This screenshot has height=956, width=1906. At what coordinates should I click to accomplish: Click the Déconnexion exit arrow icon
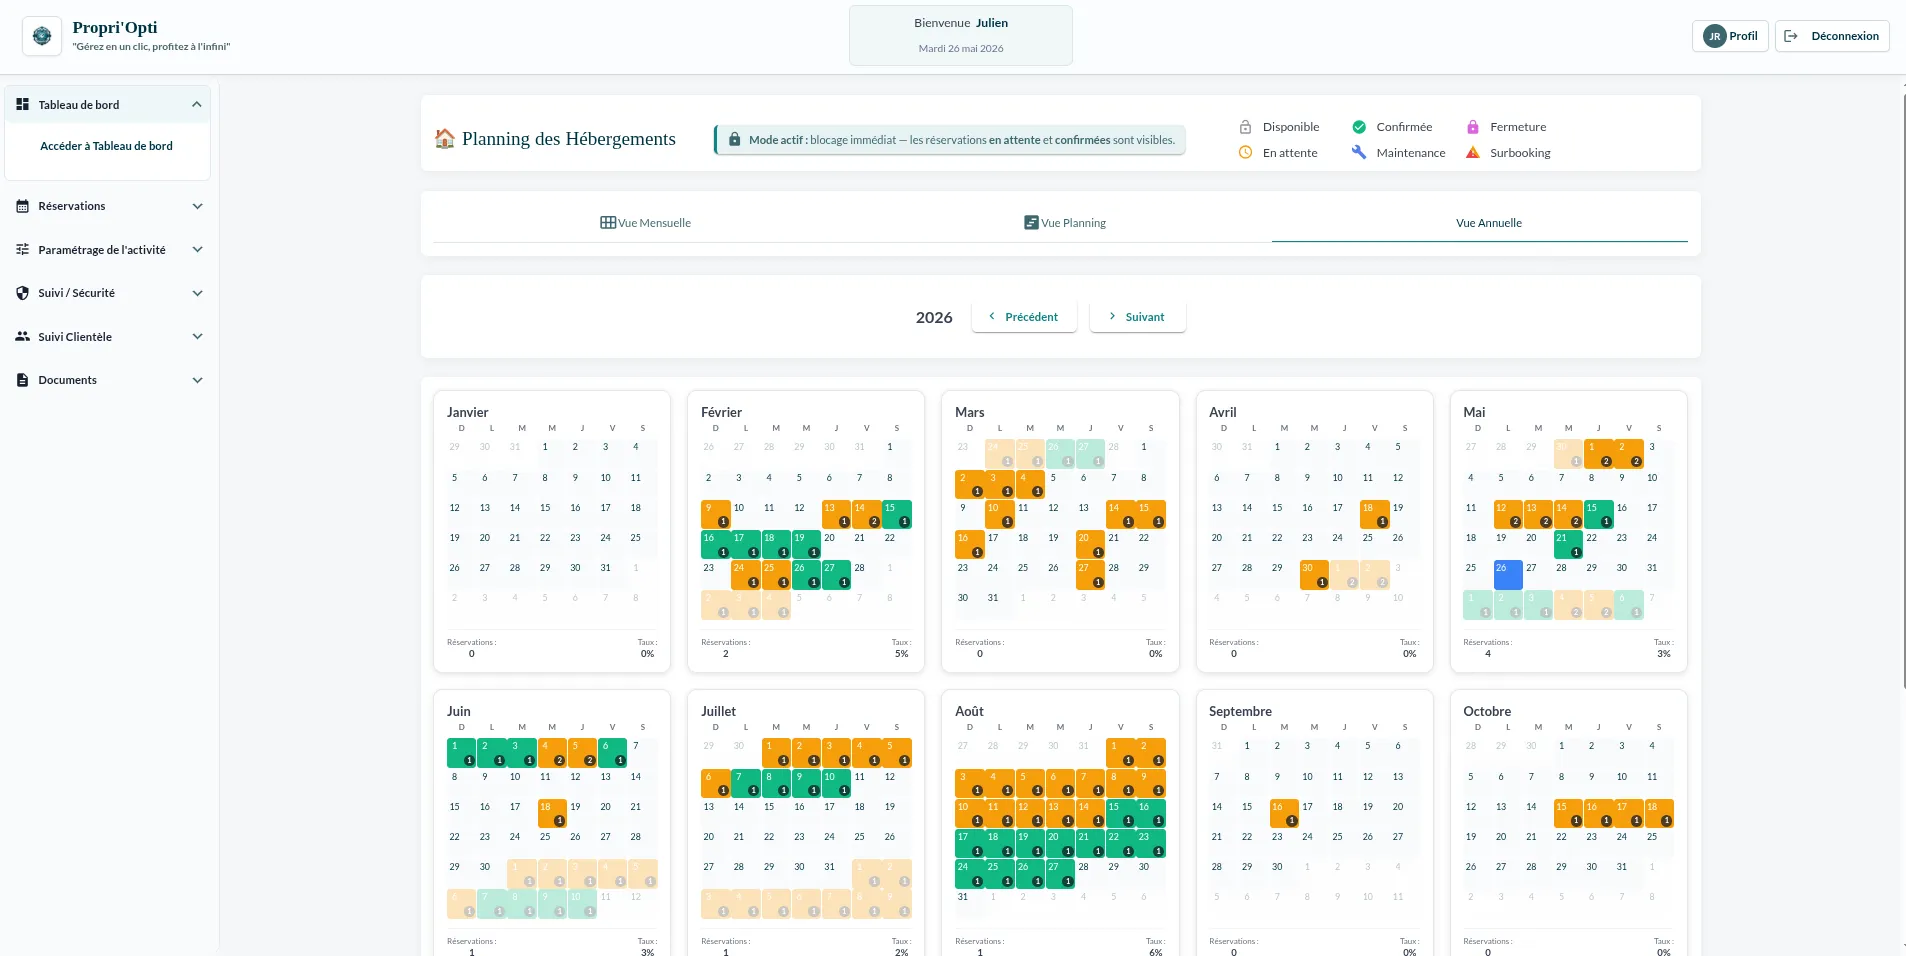coord(1791,36)
